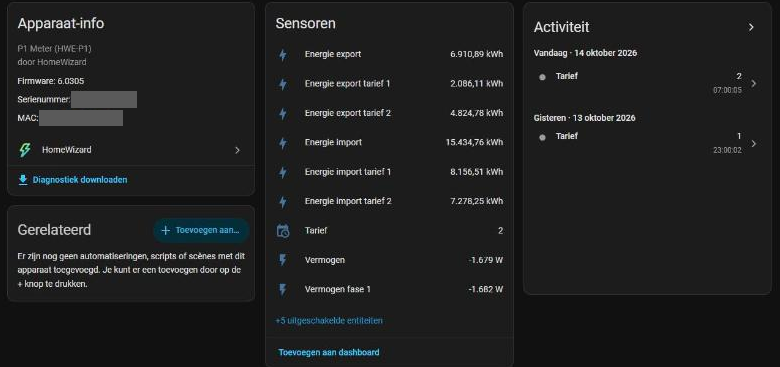Open the Tarief sensor row
Image resolution: width=780 pixels, height=367 pixels.
390,231
